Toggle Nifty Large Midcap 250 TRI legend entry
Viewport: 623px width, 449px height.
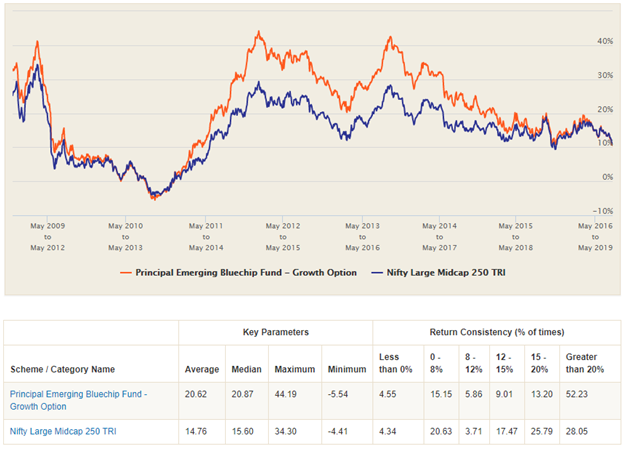[x=448, y=272]
